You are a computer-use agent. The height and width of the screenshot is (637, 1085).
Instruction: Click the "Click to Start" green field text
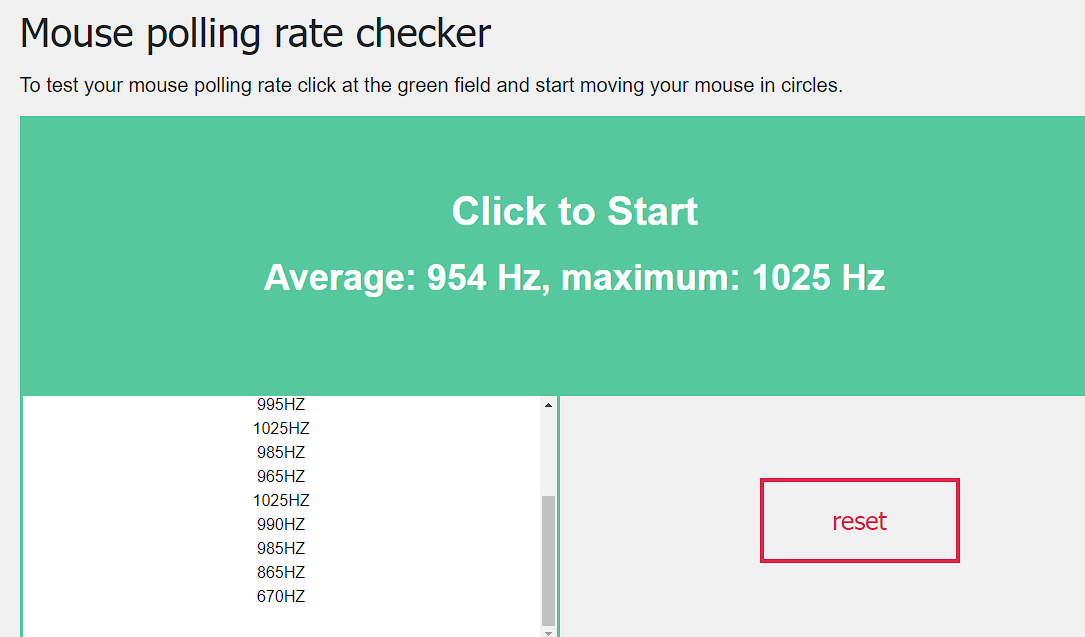point(574,211)
